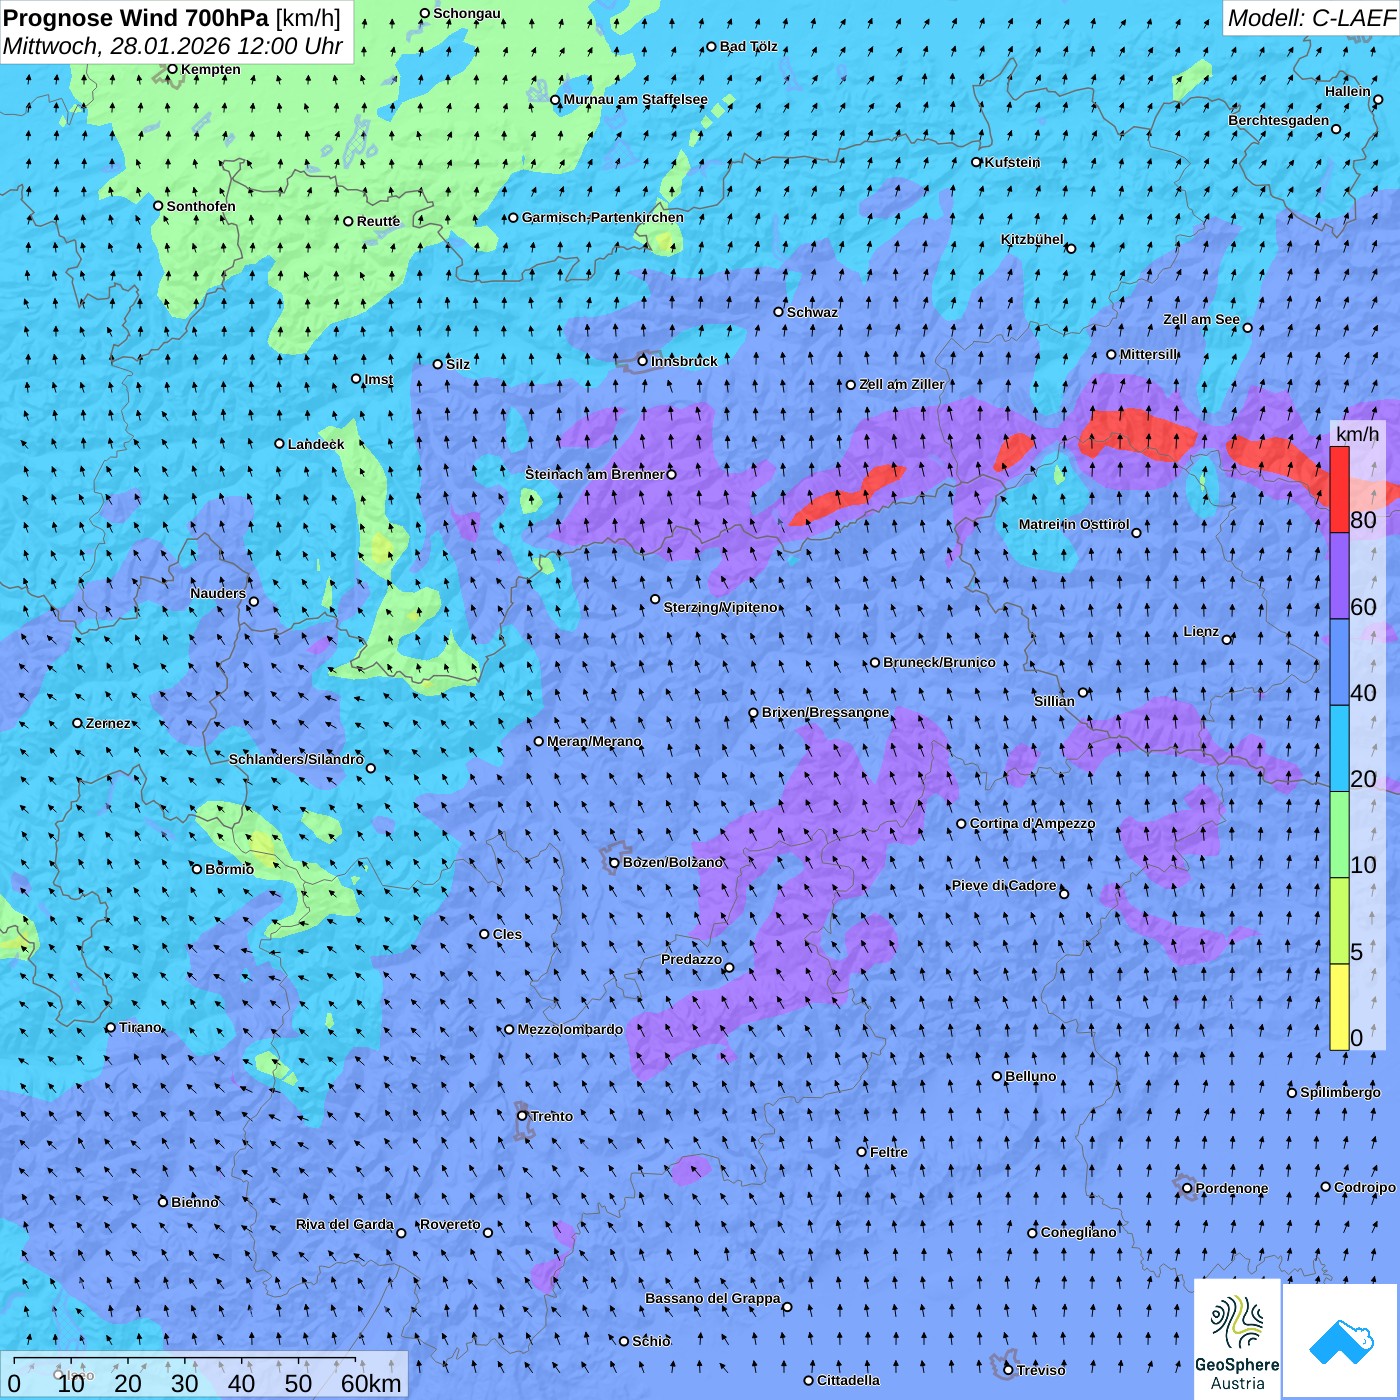The image size is (1400, 1400).
Task: Click the light blue 20 km/h legend swatch
Action: click(x=1339, y=749)
